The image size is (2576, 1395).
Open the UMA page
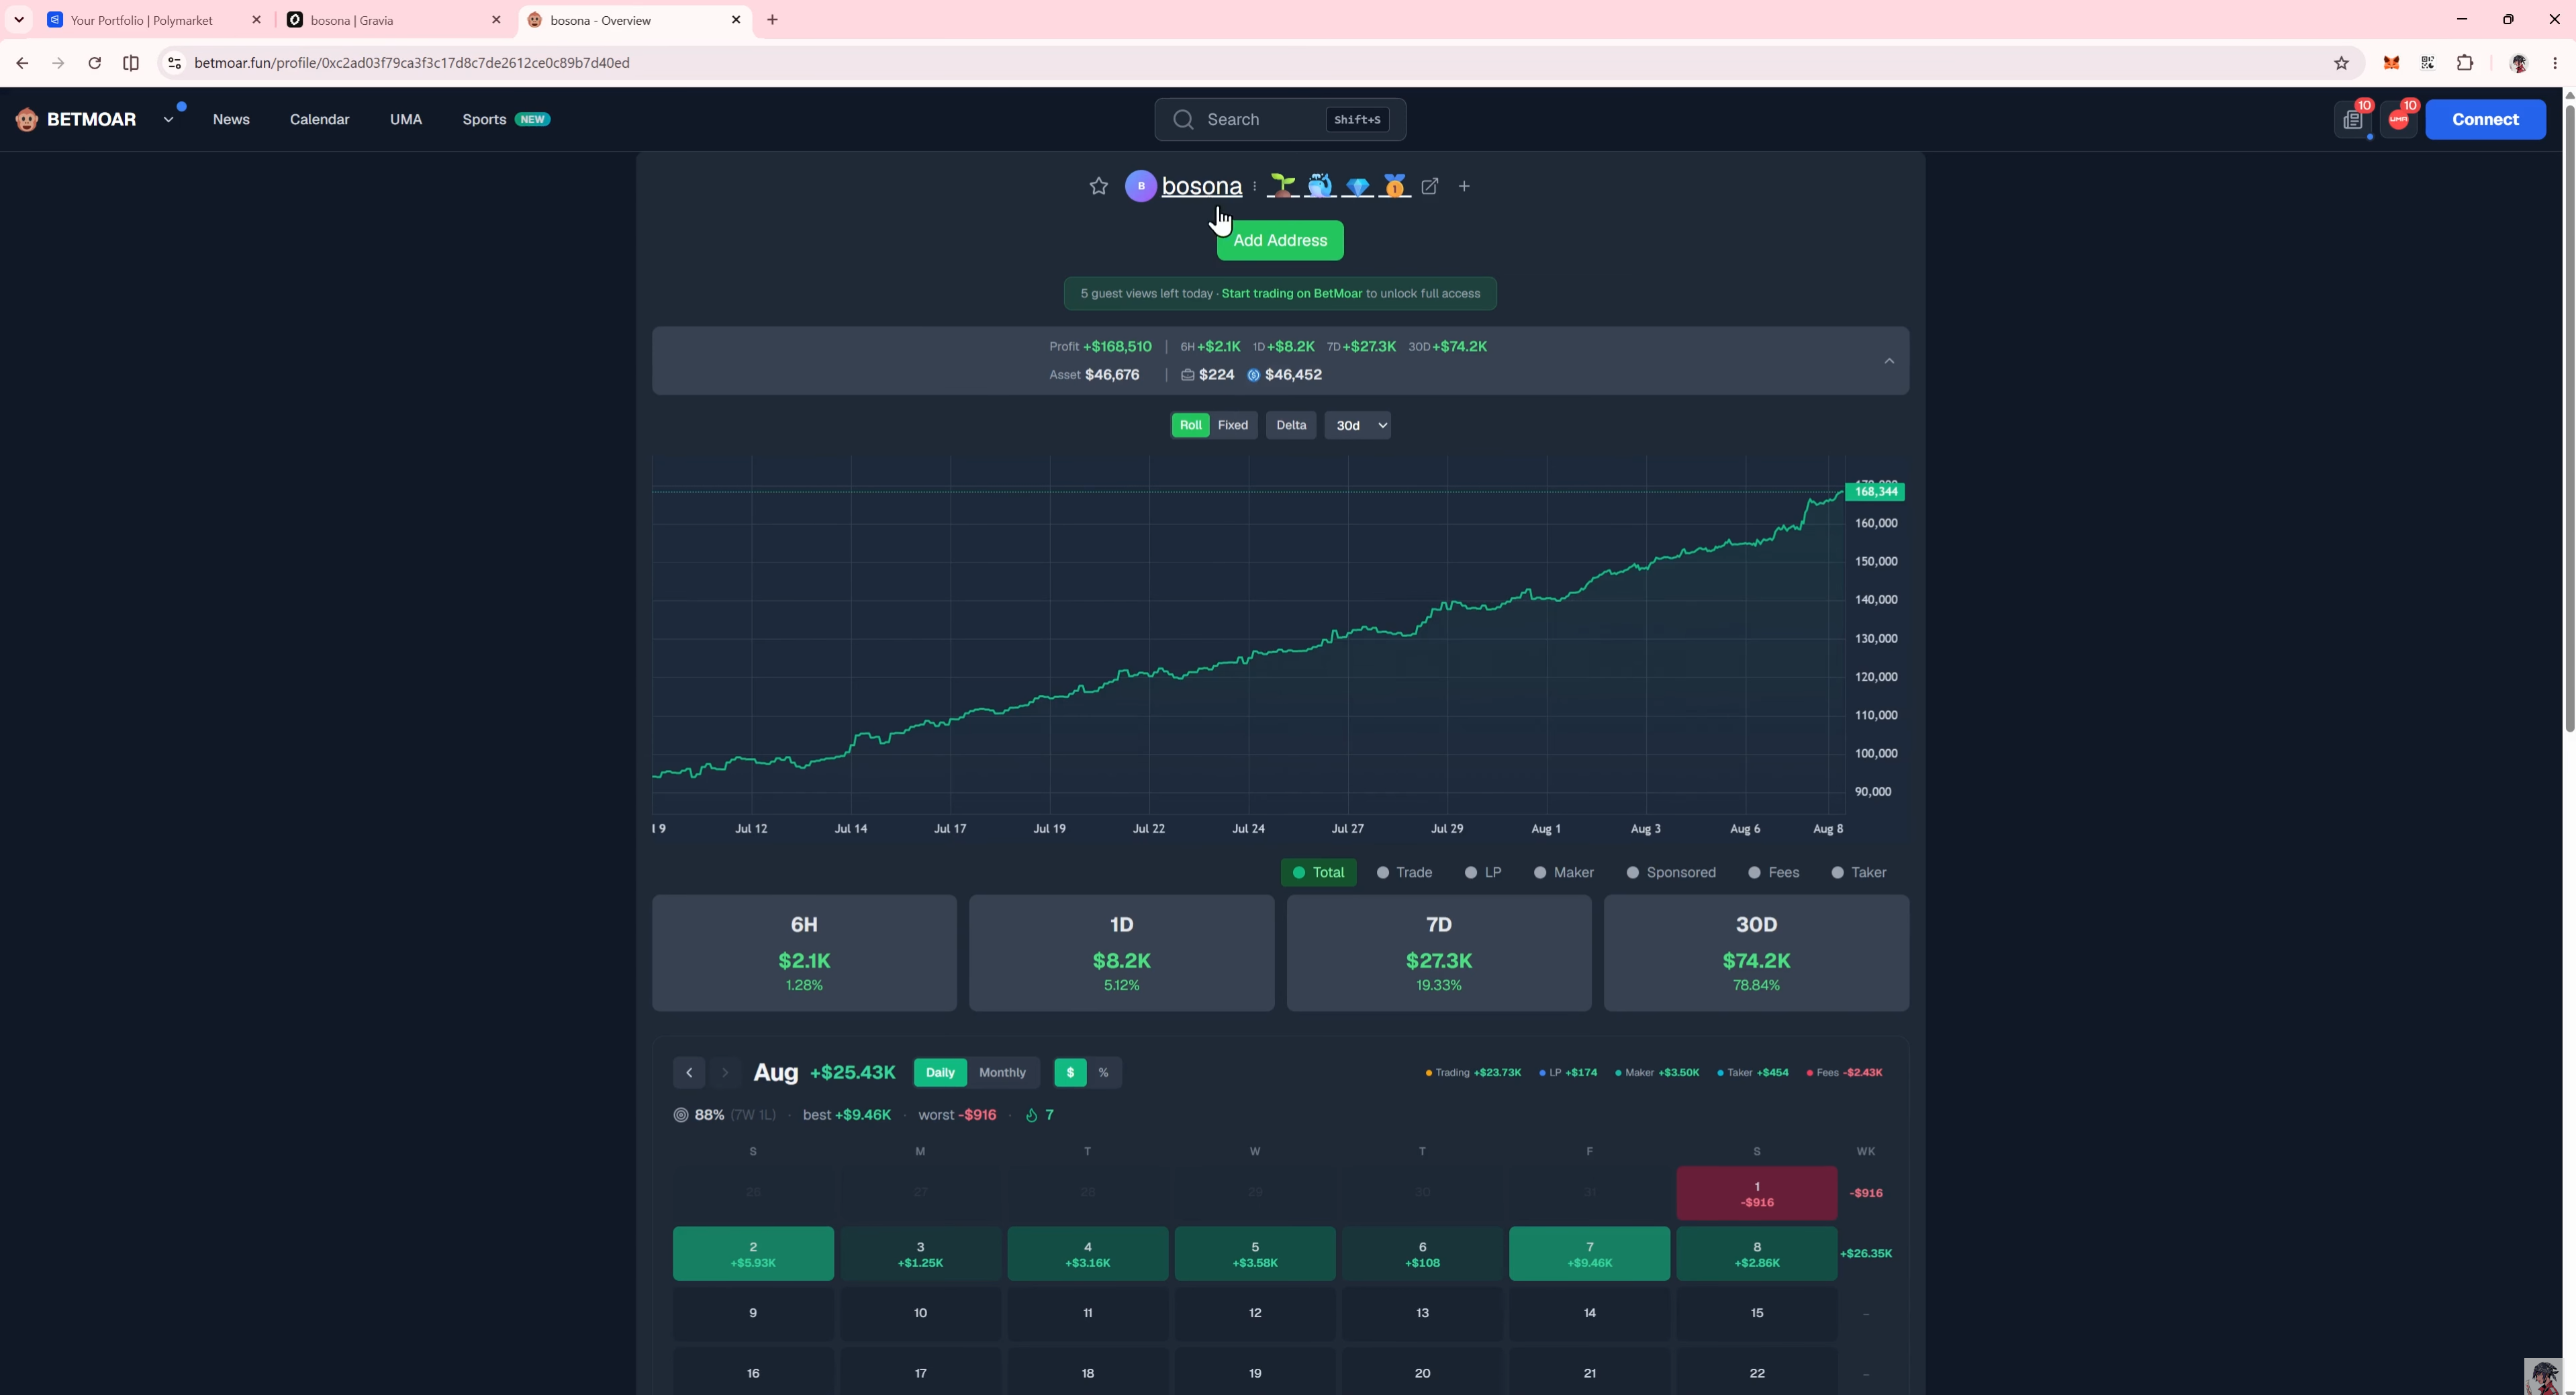[406, 120]
